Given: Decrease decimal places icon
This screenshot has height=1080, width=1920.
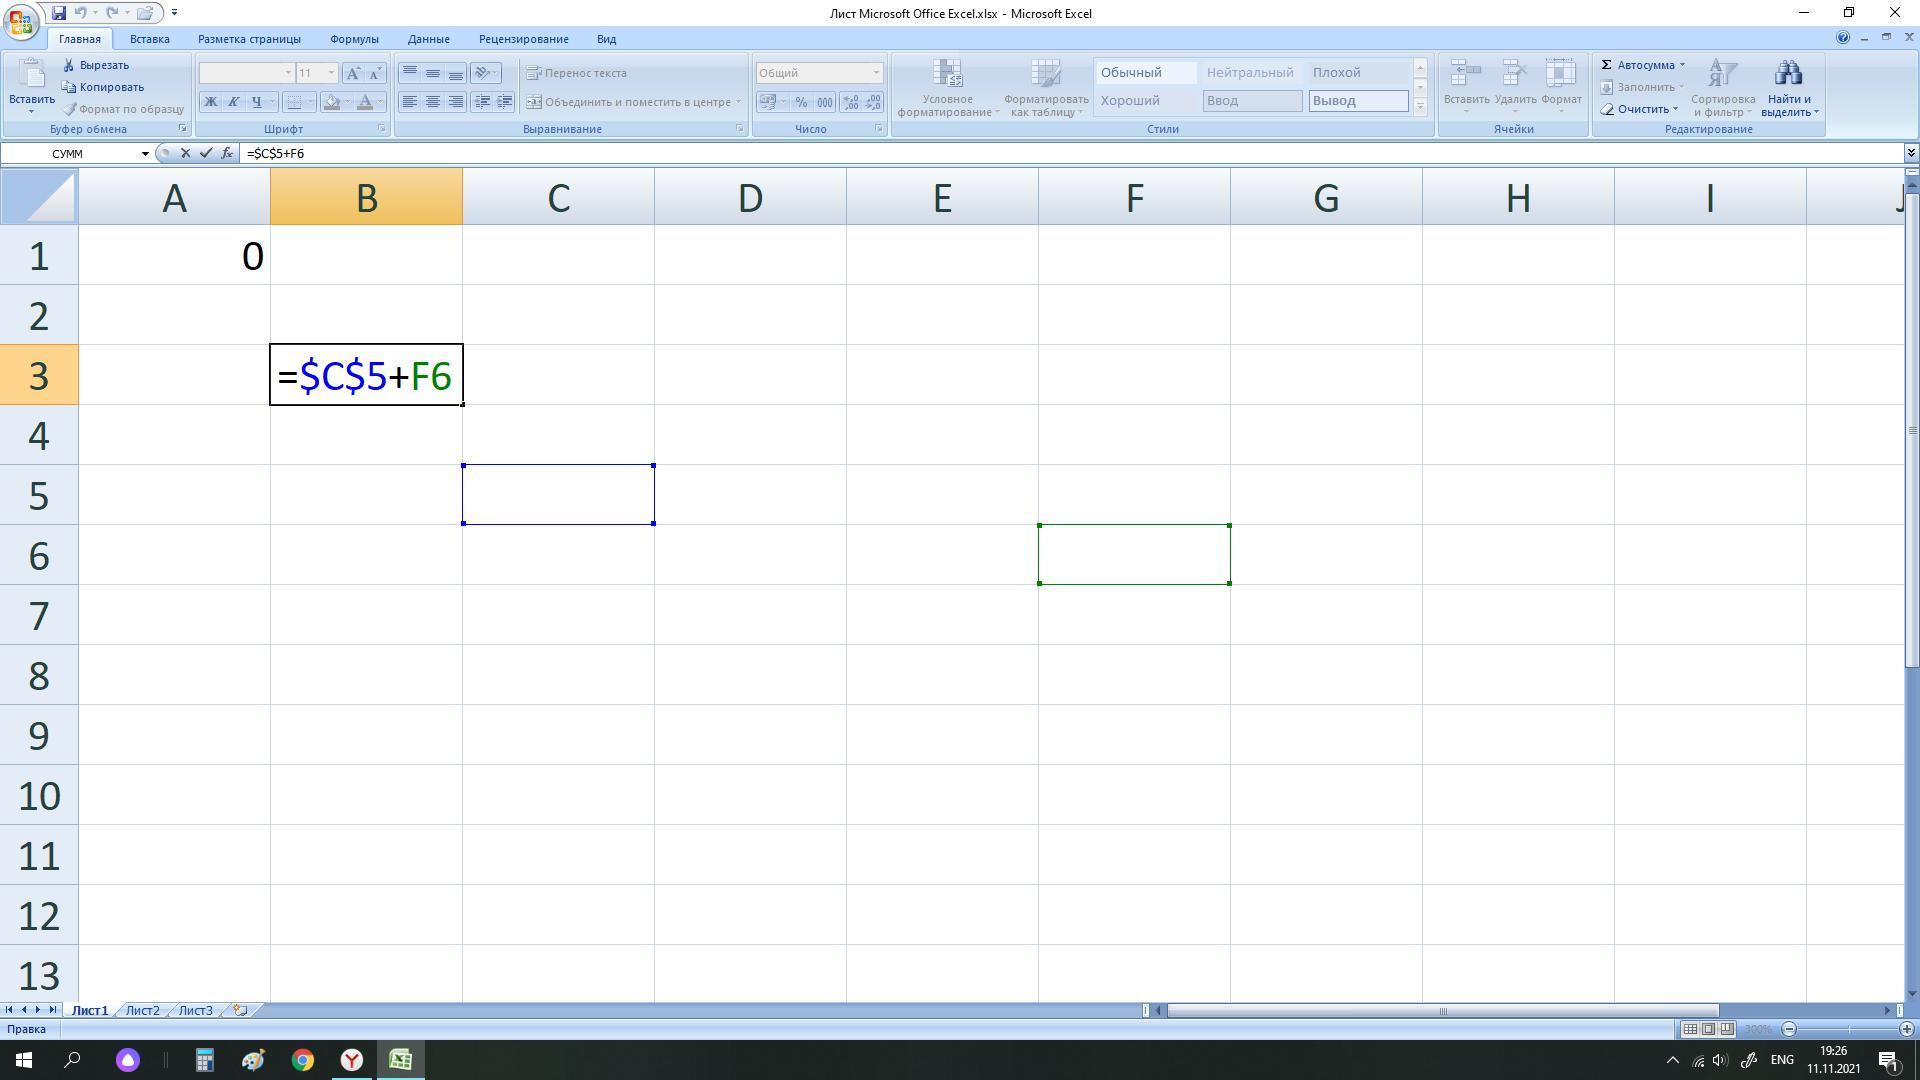Looking at the screenshot, I should tap(873, 102).
